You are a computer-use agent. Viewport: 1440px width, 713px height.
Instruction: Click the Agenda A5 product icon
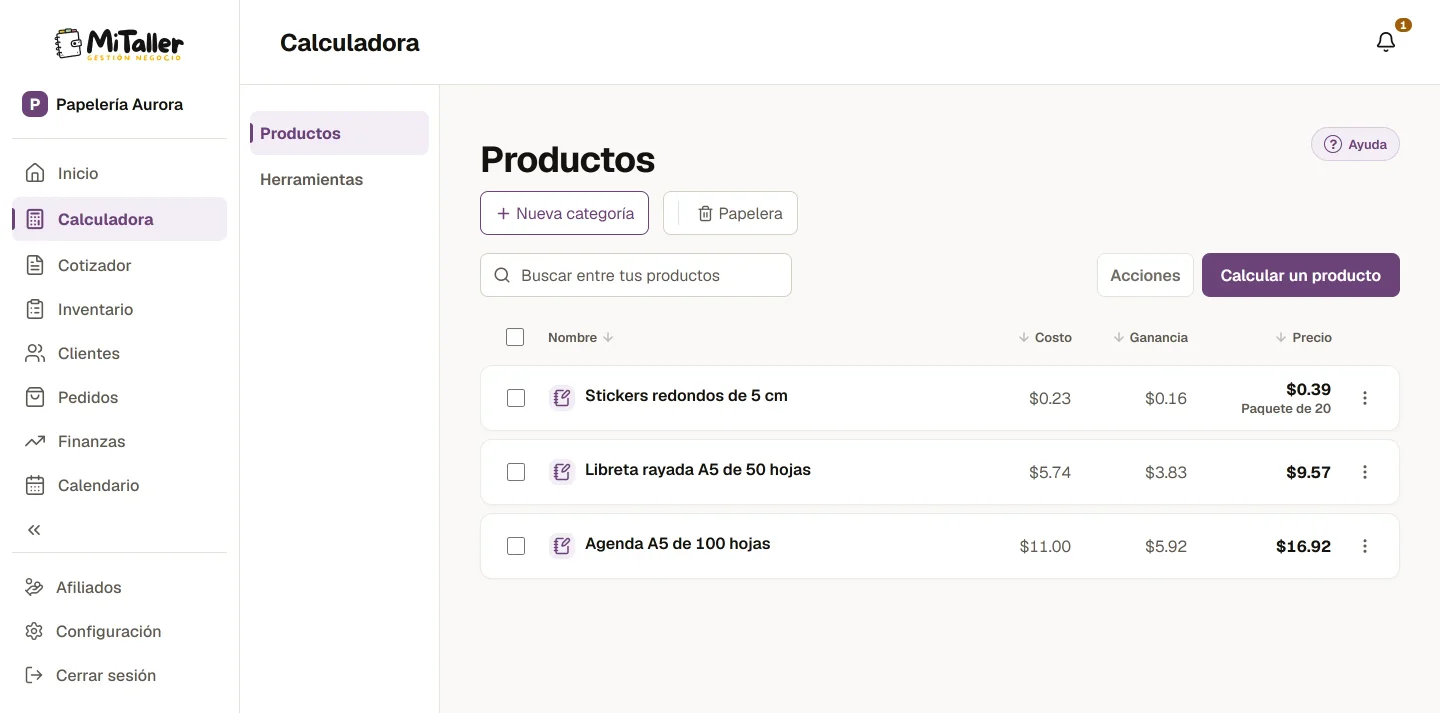tap(562, 546)
